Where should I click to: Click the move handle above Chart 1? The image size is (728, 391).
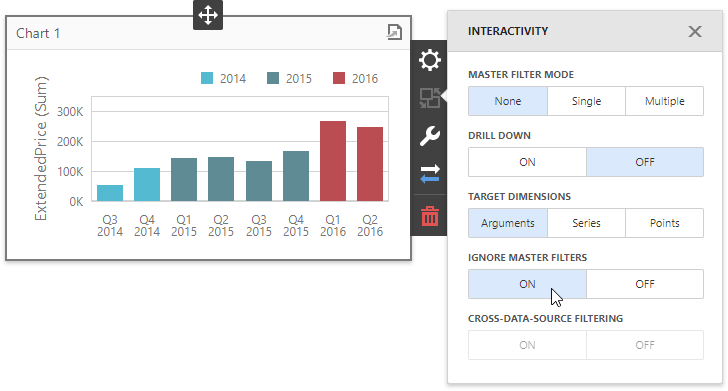click(208, 14)
